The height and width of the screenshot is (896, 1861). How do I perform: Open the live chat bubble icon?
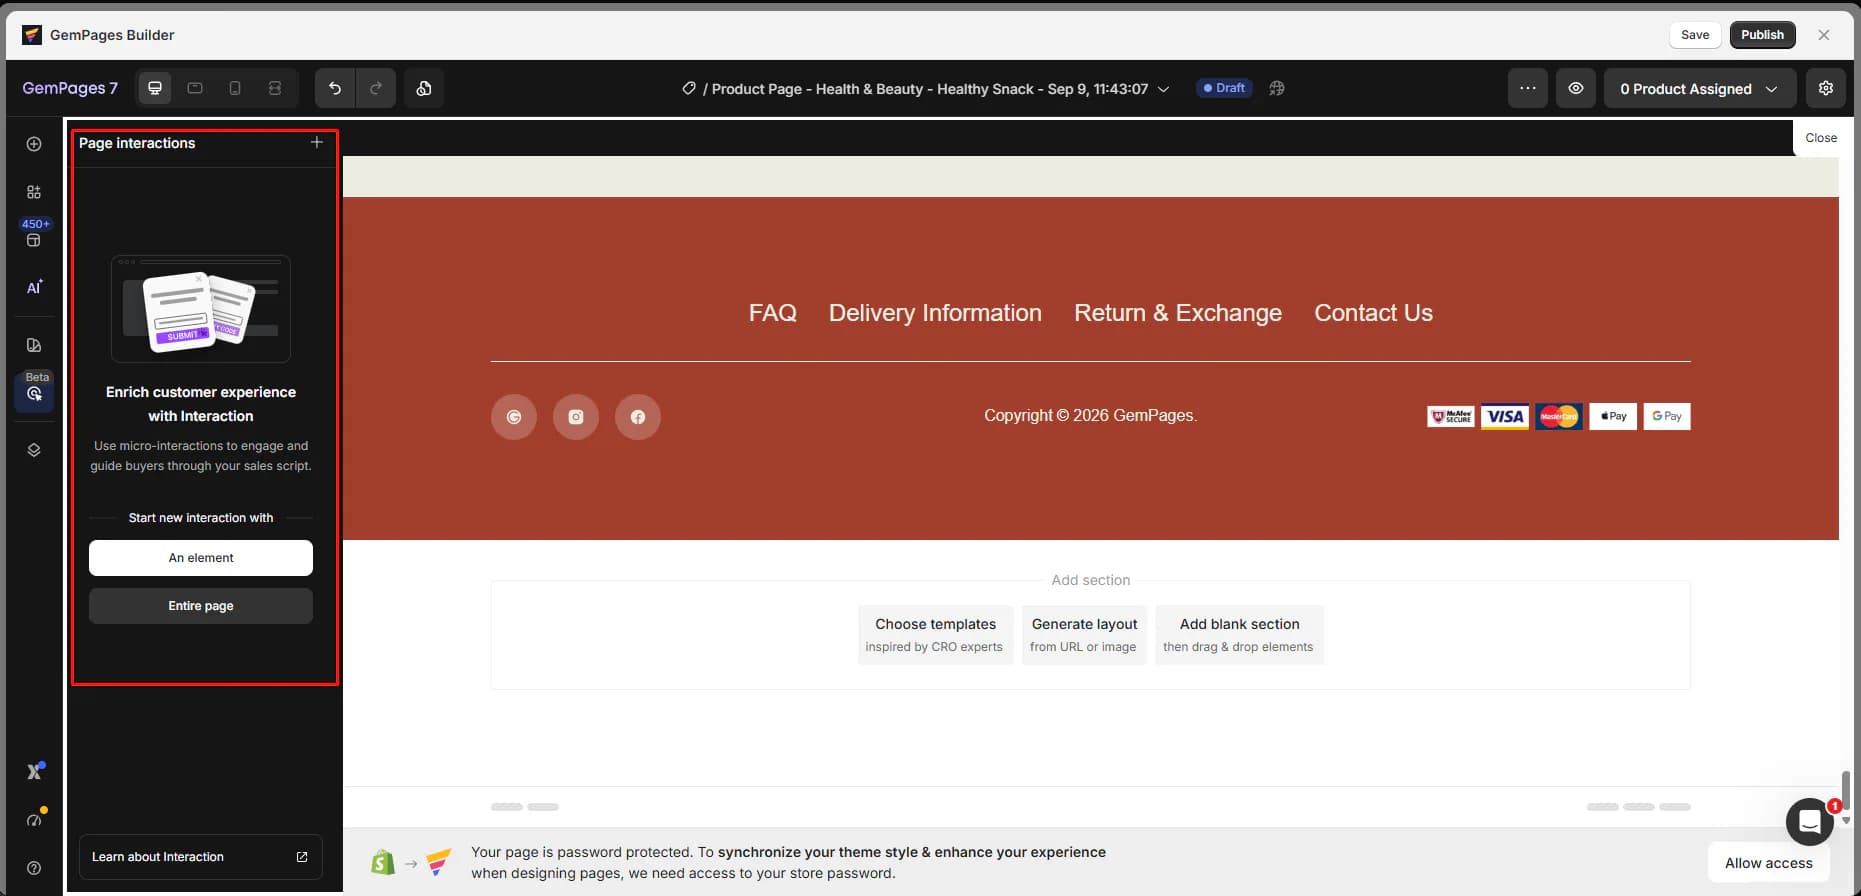pyautogui.click(x=1809, y=822)
